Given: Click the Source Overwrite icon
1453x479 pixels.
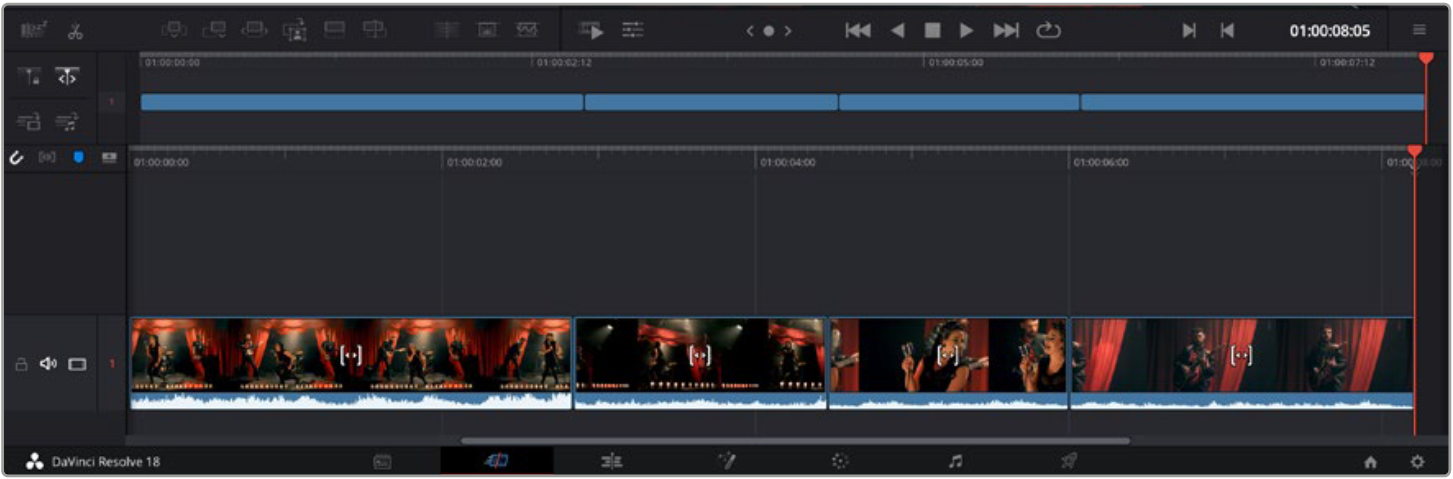Looking at the screenshot, I should click(374, 30).
